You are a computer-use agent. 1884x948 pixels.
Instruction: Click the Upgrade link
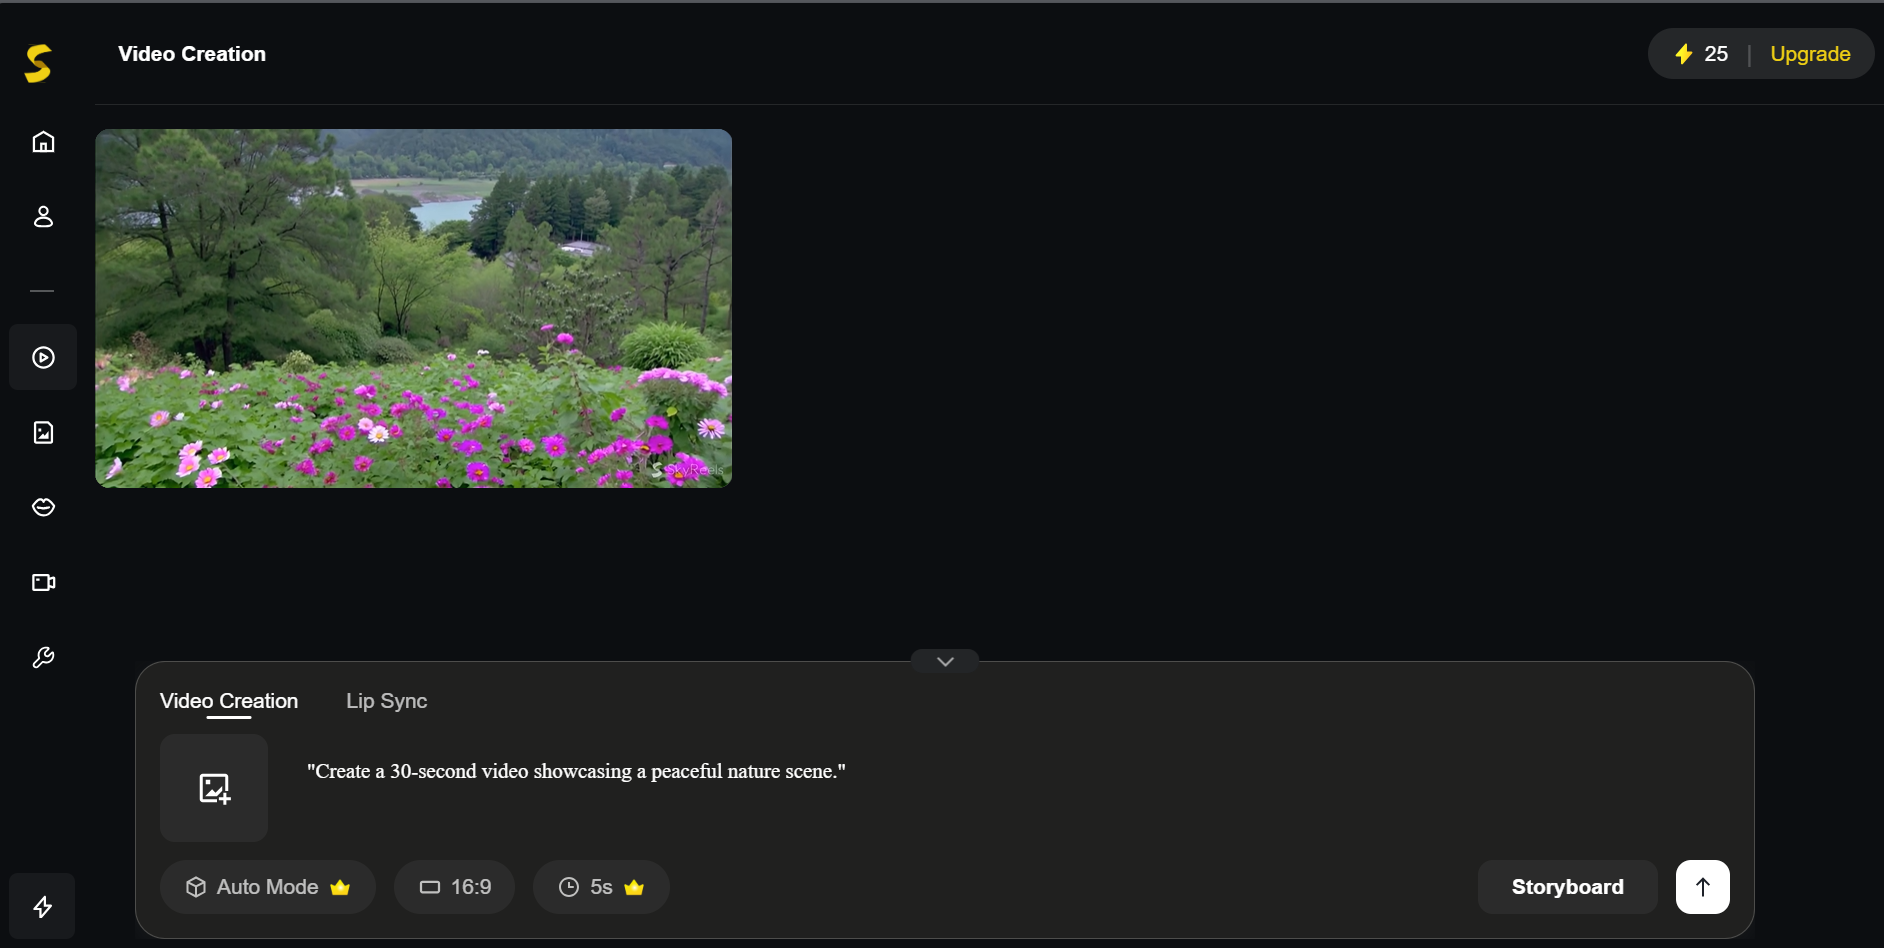[1810, 54]
